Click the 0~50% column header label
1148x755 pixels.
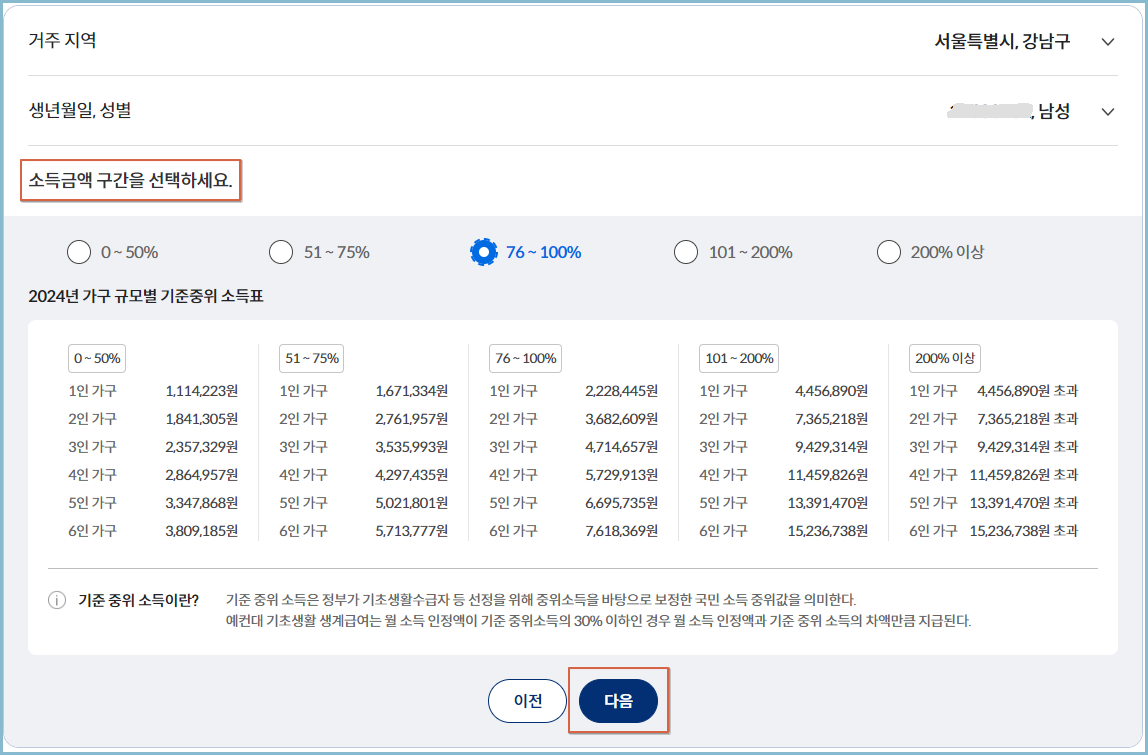(x=95, y=358)
